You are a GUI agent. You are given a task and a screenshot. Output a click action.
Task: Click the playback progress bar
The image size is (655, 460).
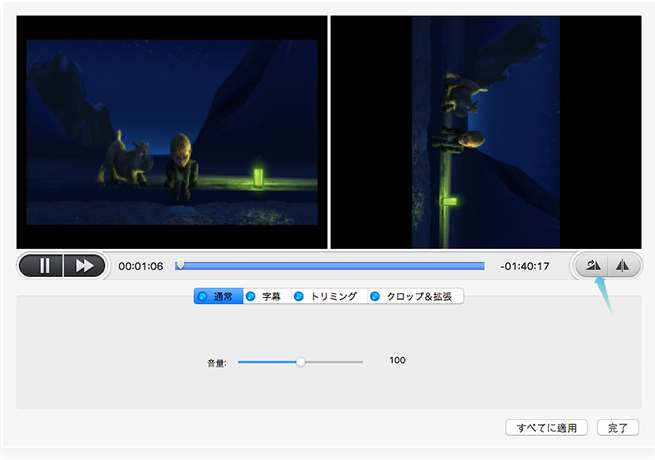[330, 266]
